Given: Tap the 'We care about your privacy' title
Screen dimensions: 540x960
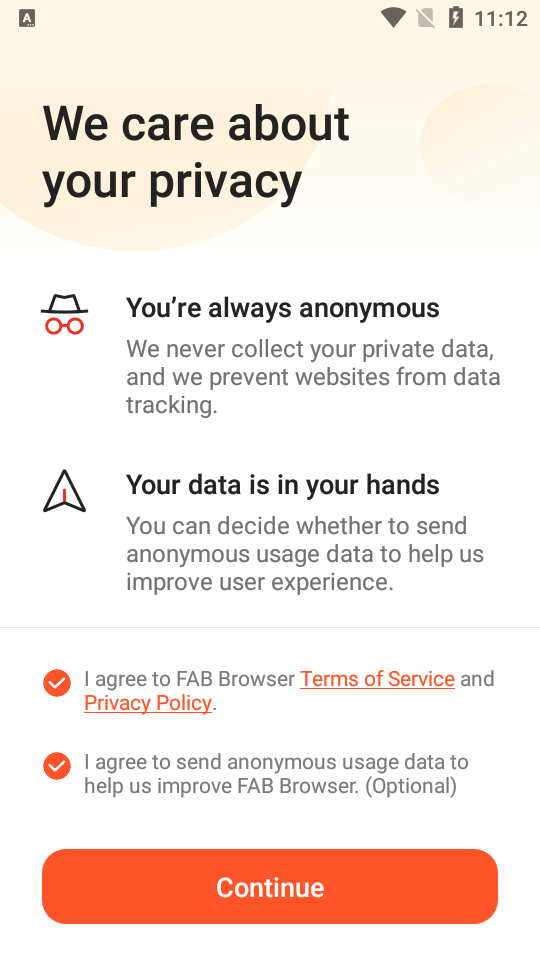Looking at the screenshot, I should [x=196, y=152].
